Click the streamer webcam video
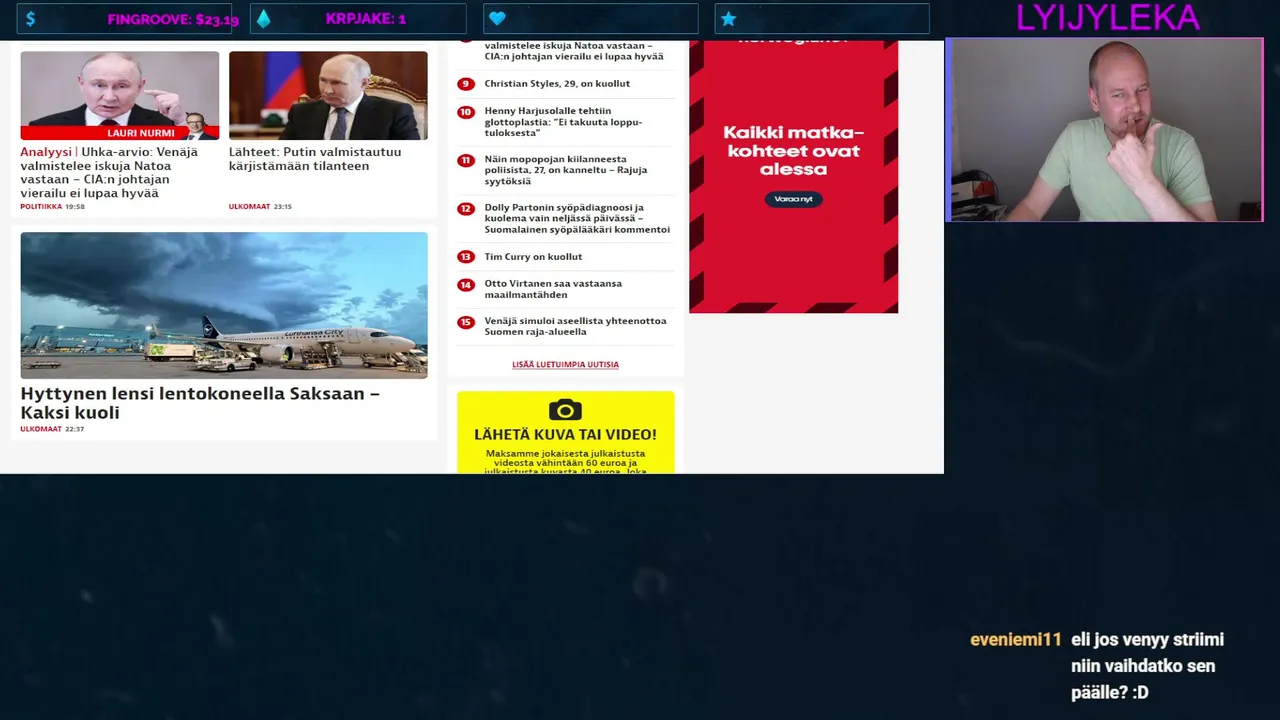Image resolution: width=1280 pixels, height=720 pixels. [x=1105, y=130]
